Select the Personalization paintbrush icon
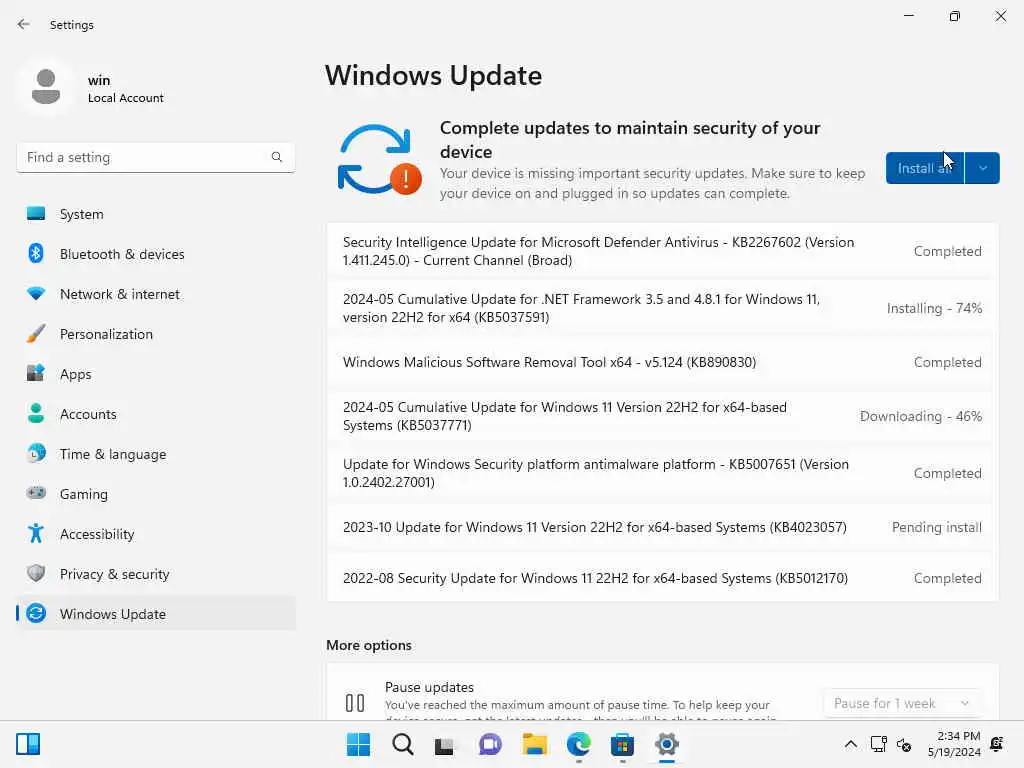 (x=36, y=334)
